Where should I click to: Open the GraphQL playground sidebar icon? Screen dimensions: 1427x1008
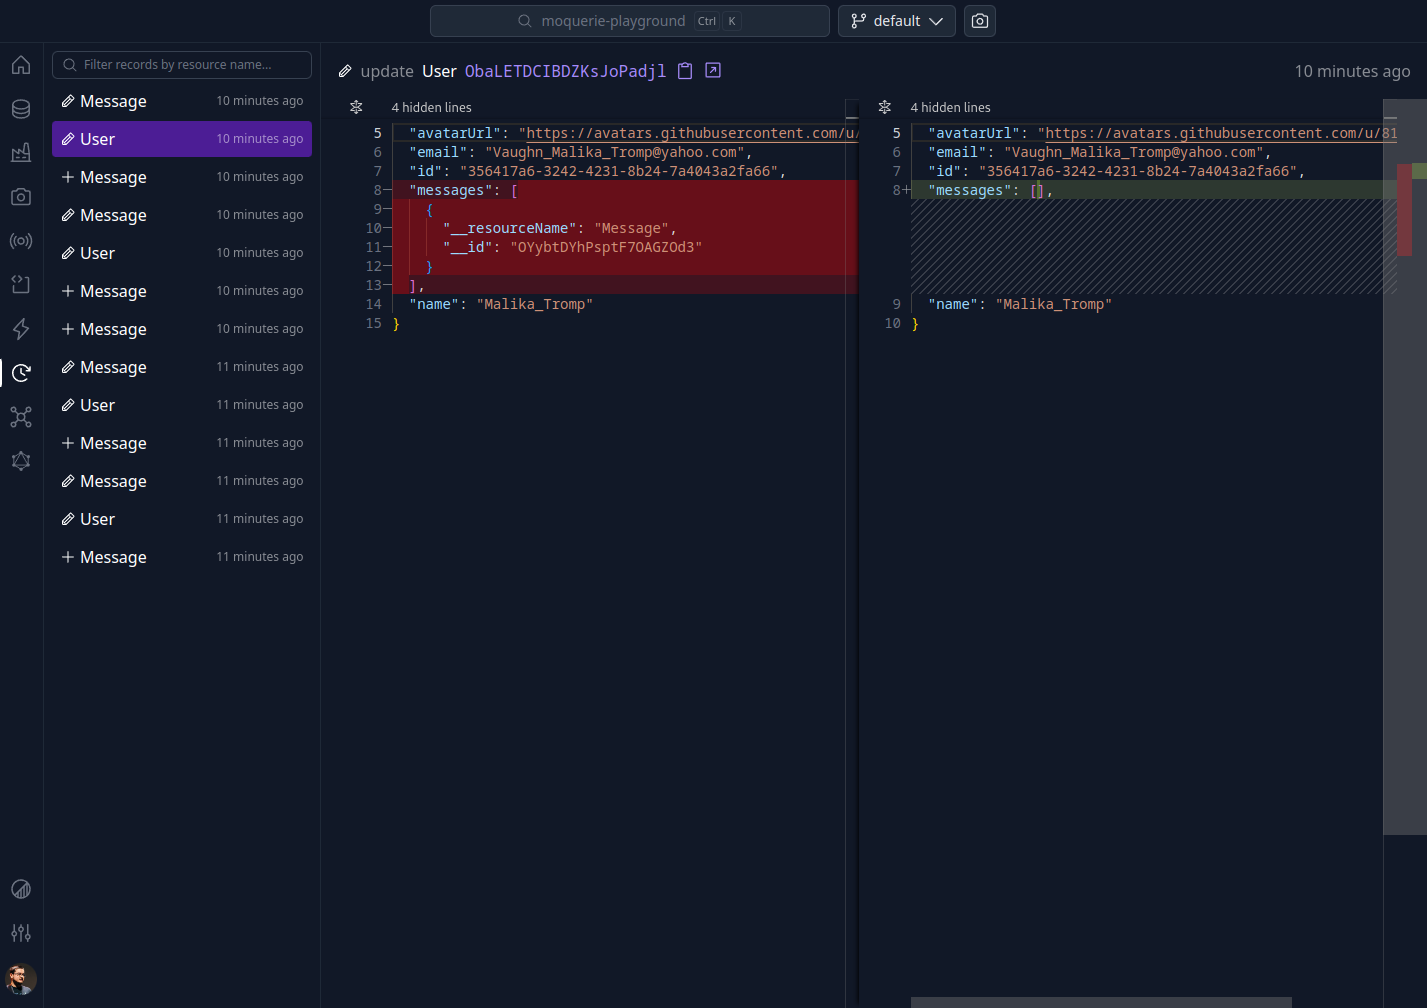tap(21, 461)
